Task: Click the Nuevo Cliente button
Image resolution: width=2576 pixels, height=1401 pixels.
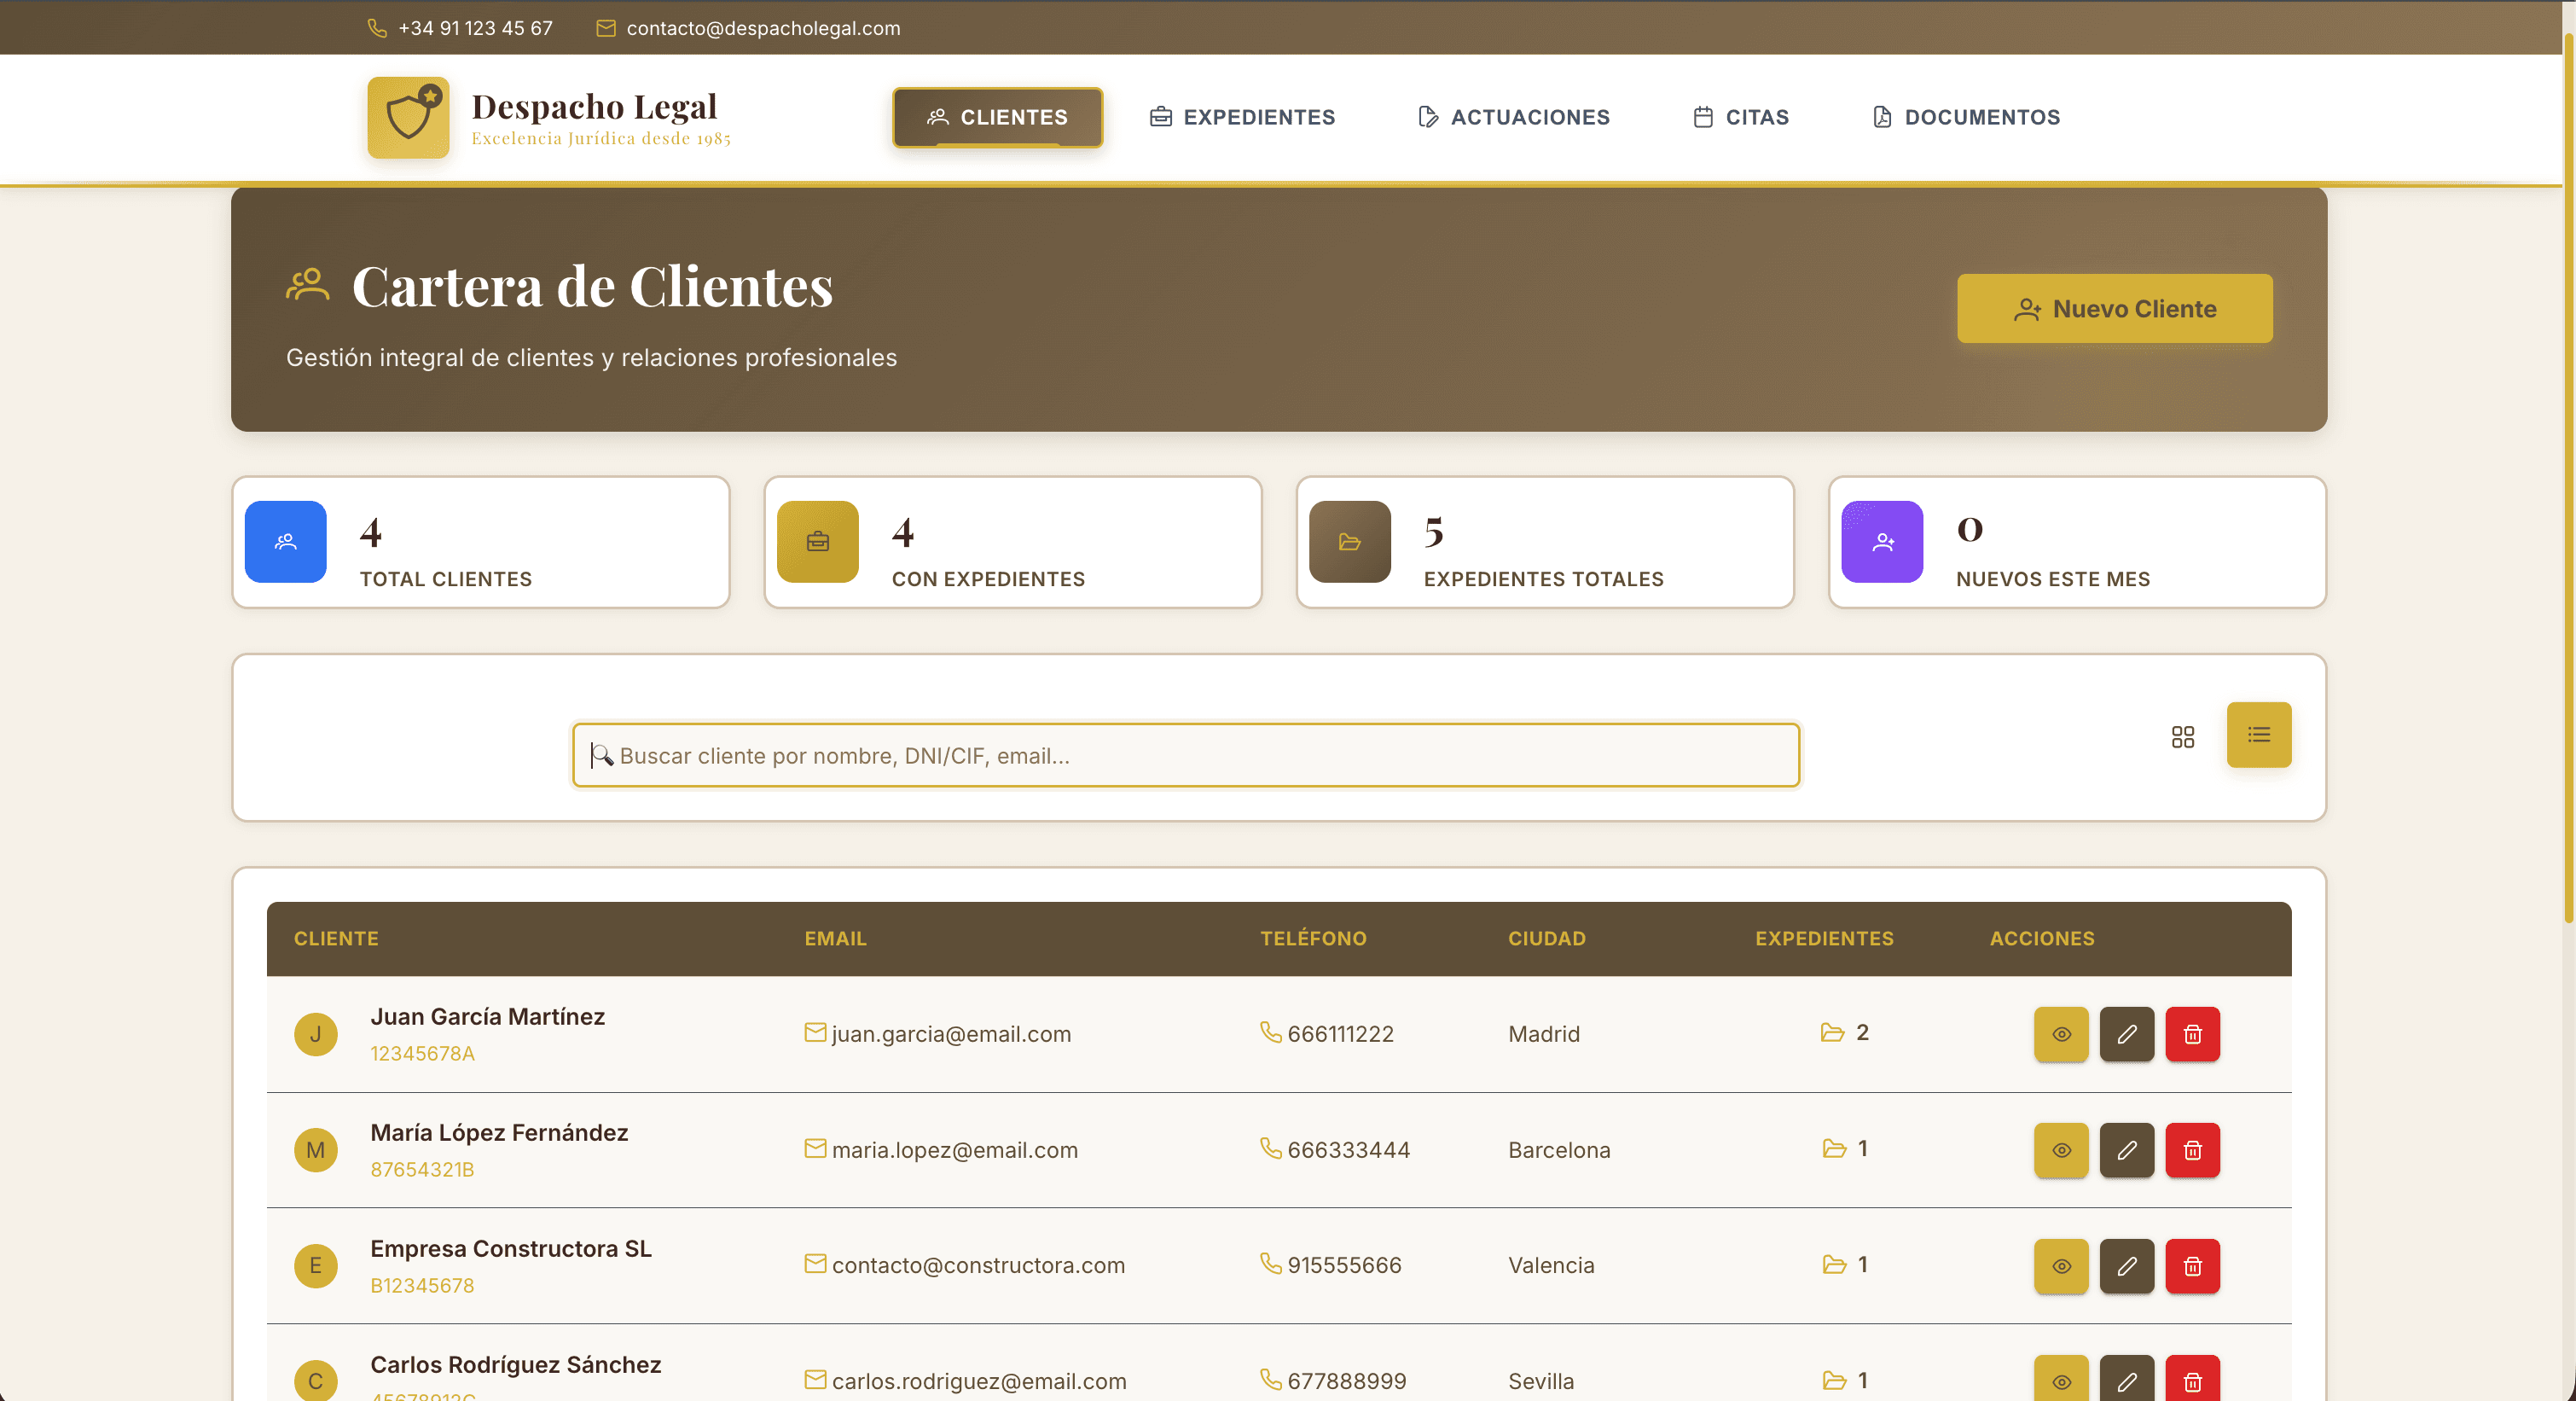Action: click(2114, 309)
